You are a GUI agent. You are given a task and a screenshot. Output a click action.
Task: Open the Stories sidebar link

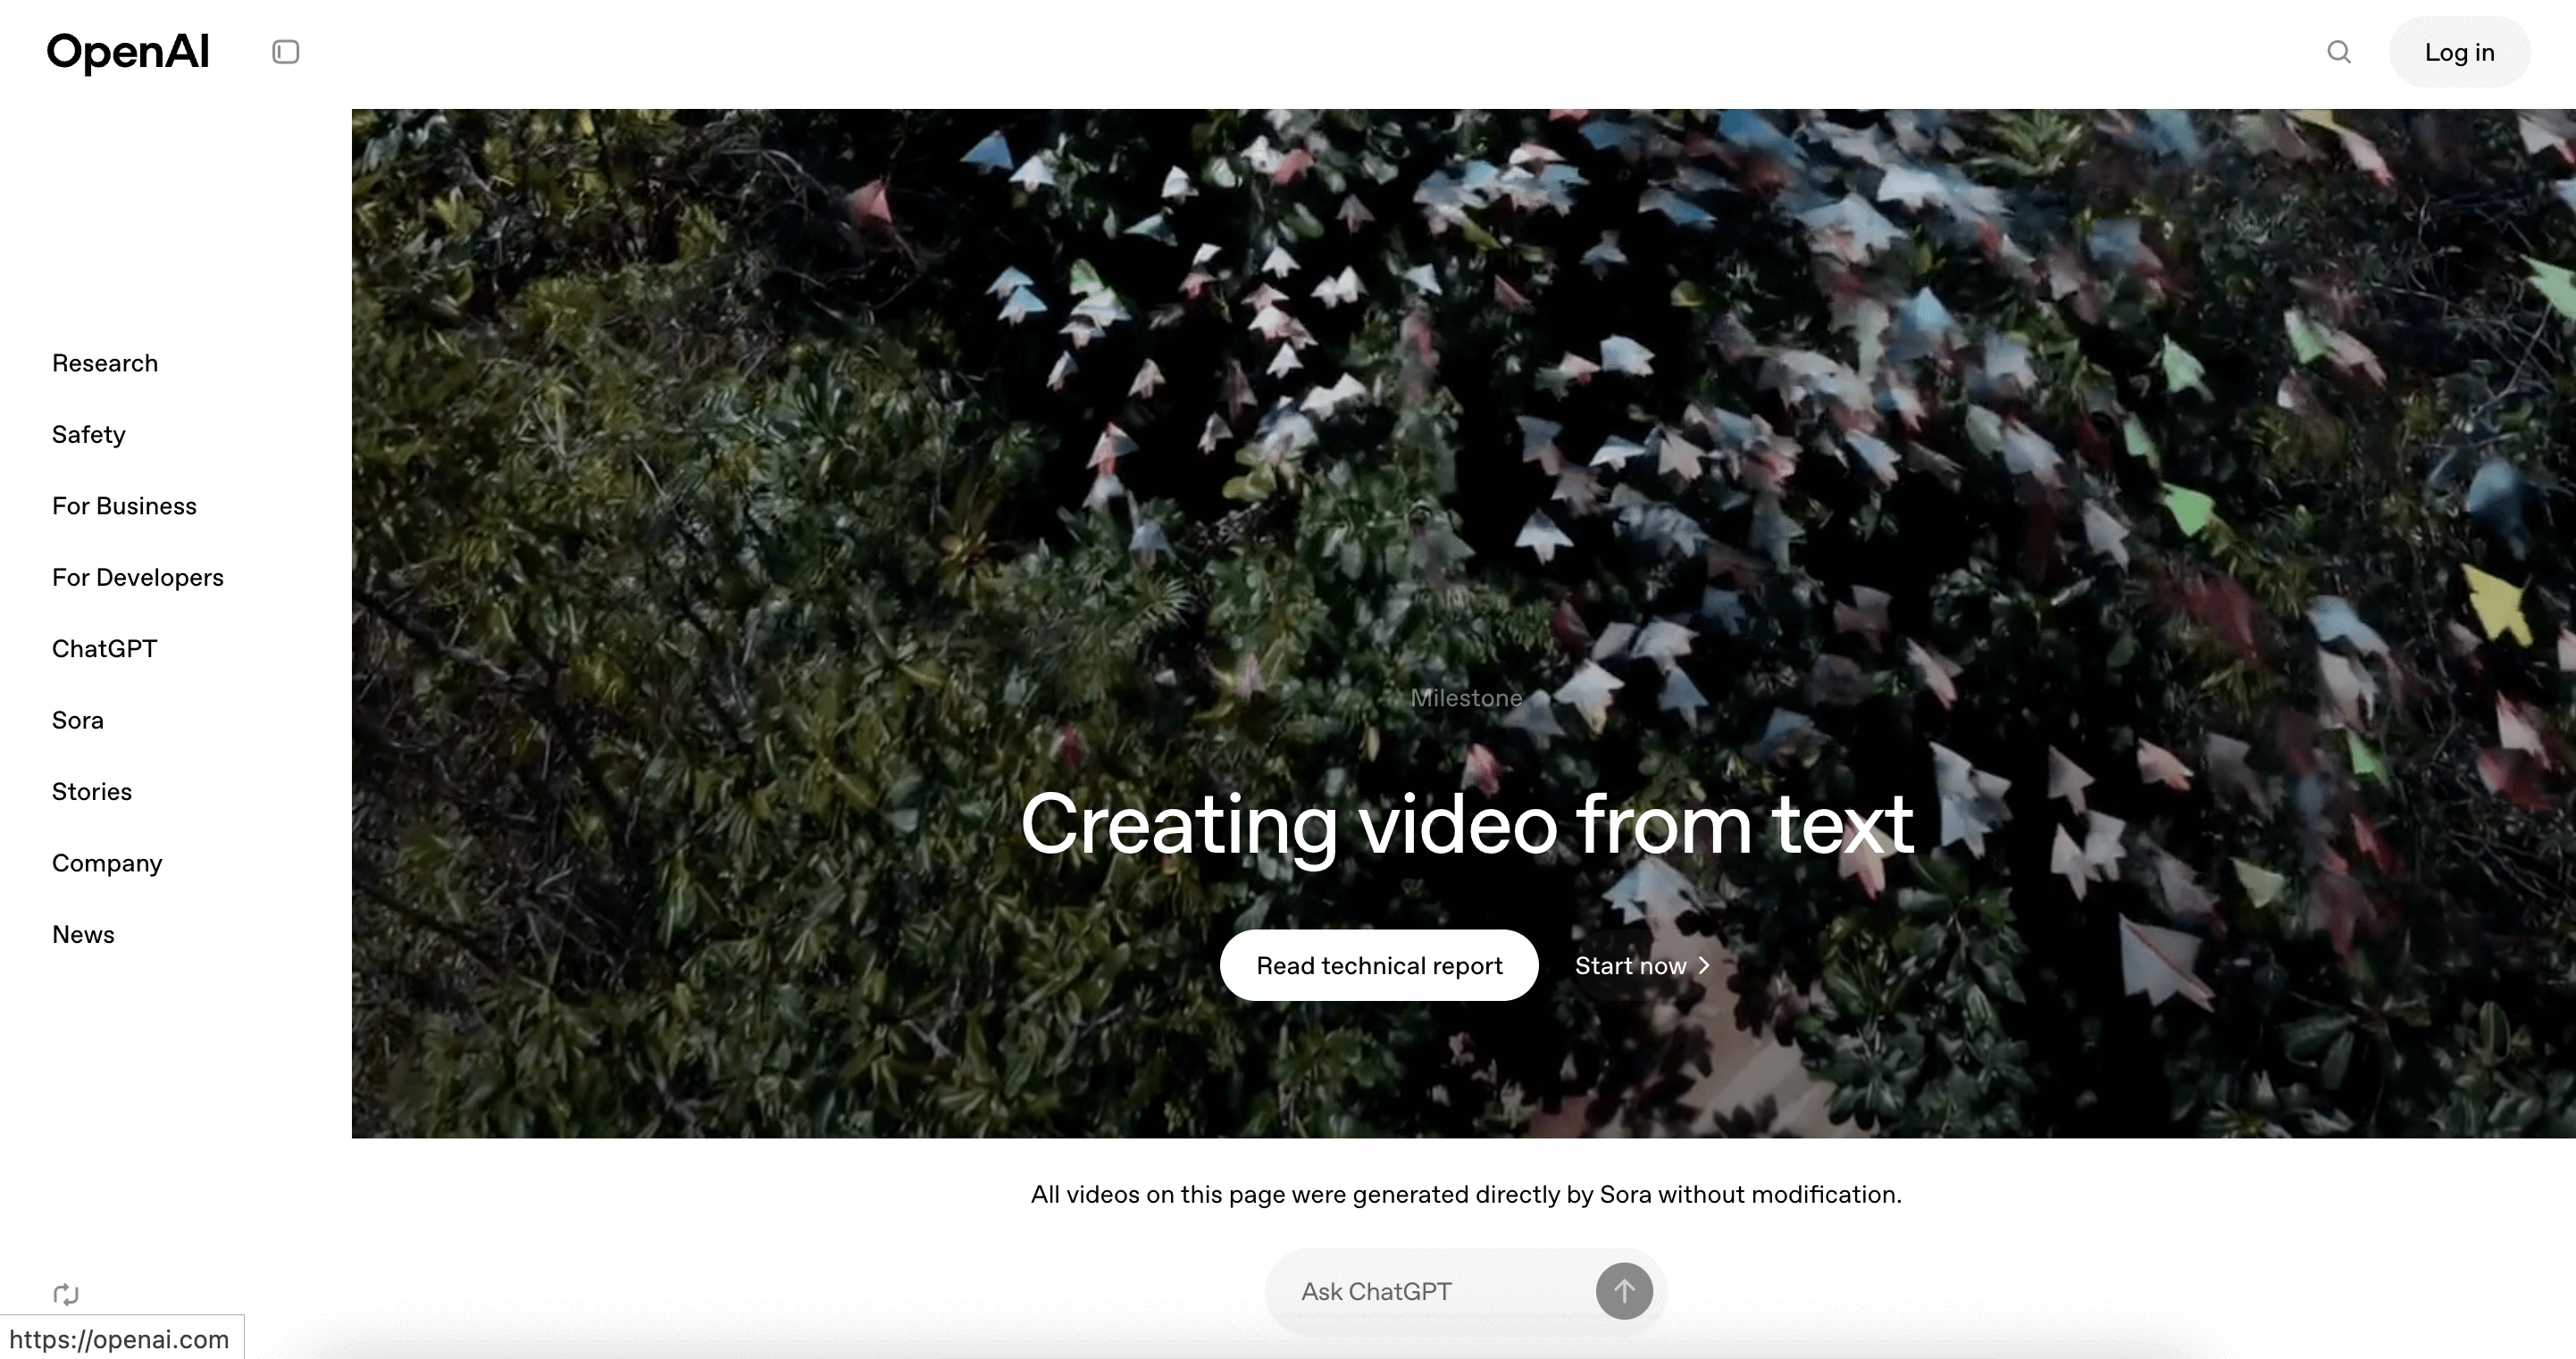pyautogui.click(x=92, y=791)
